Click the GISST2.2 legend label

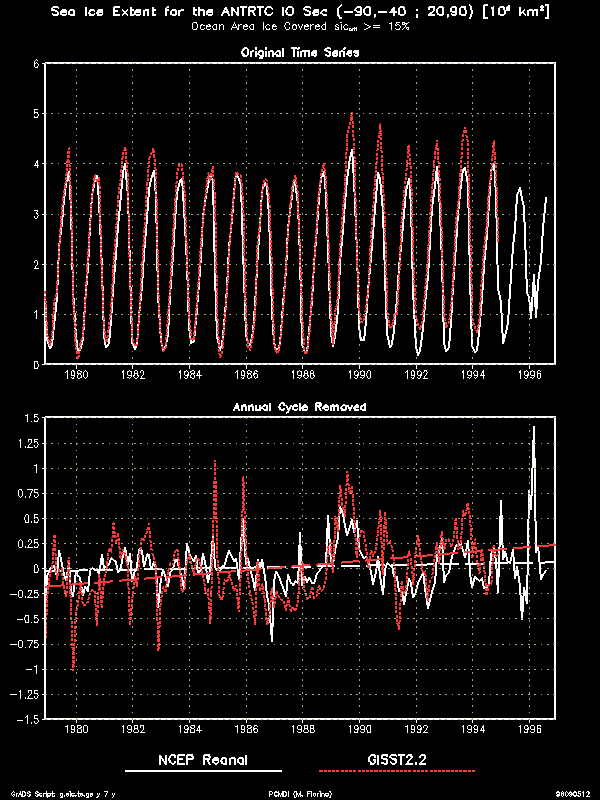point(396,759)
